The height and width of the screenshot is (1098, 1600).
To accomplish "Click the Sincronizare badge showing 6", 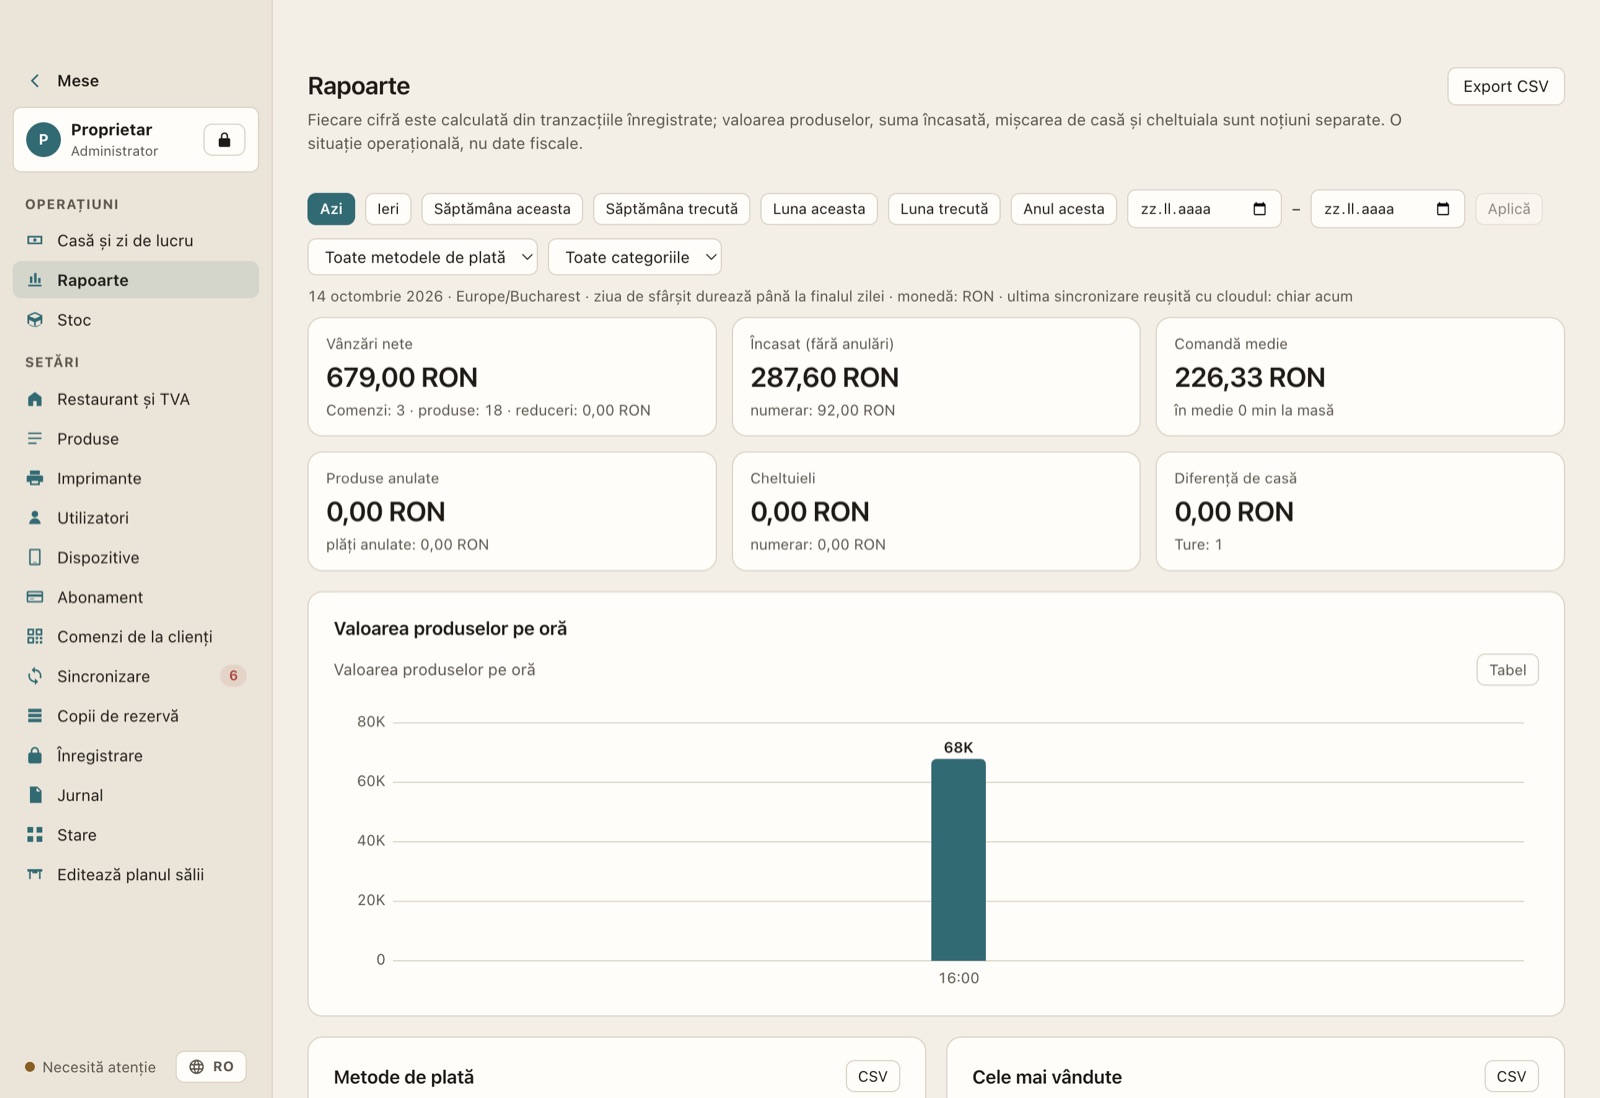I will tap(233, 676).
